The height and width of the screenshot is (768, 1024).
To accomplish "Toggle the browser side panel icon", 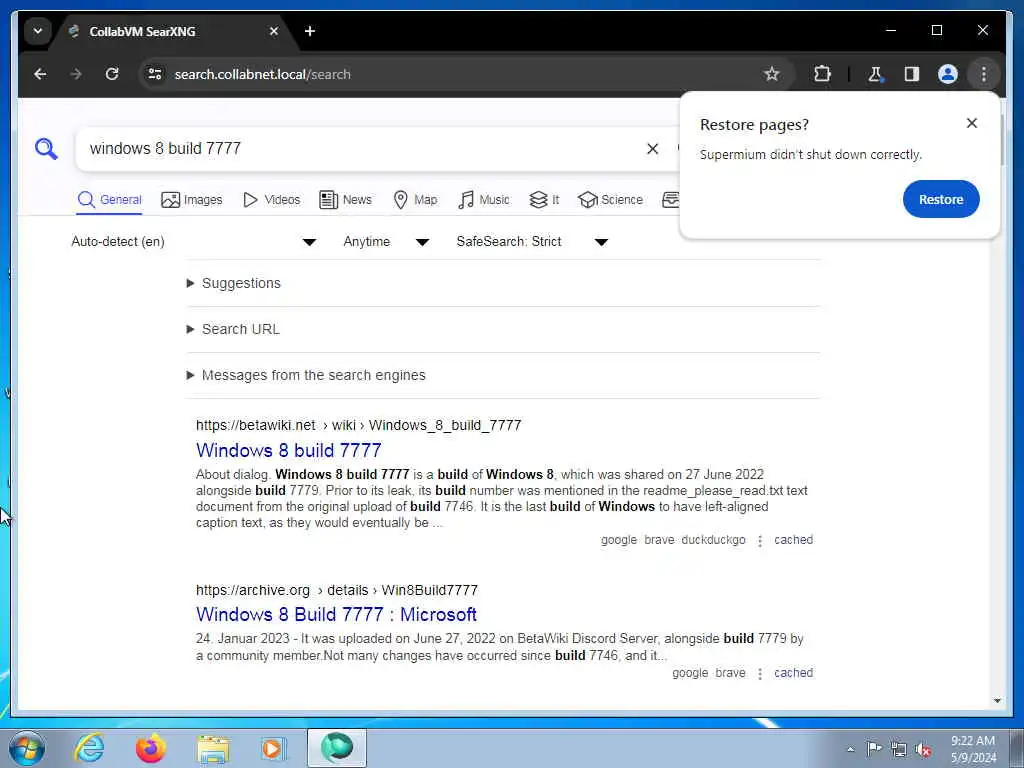I will coord(912,74).
